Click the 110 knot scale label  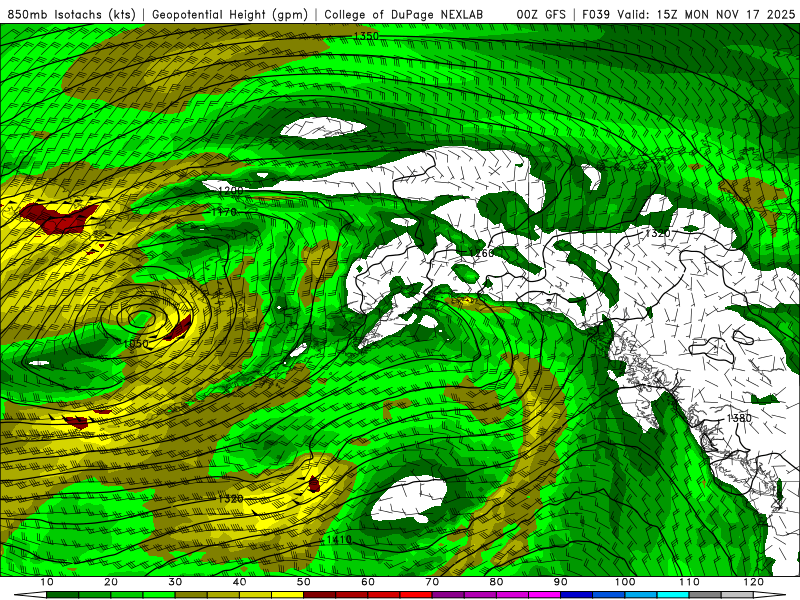pos(689,582)
